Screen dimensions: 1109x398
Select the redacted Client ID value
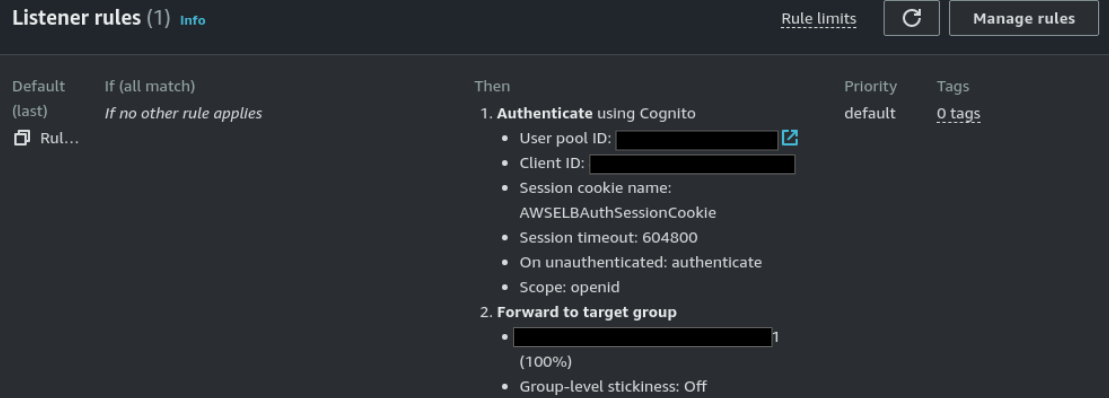pyautogui.click(x=692, y=164)
